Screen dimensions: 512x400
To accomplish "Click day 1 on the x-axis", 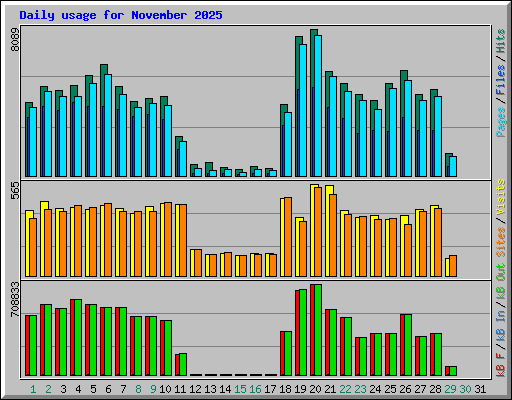I will (x=33, y=389).
